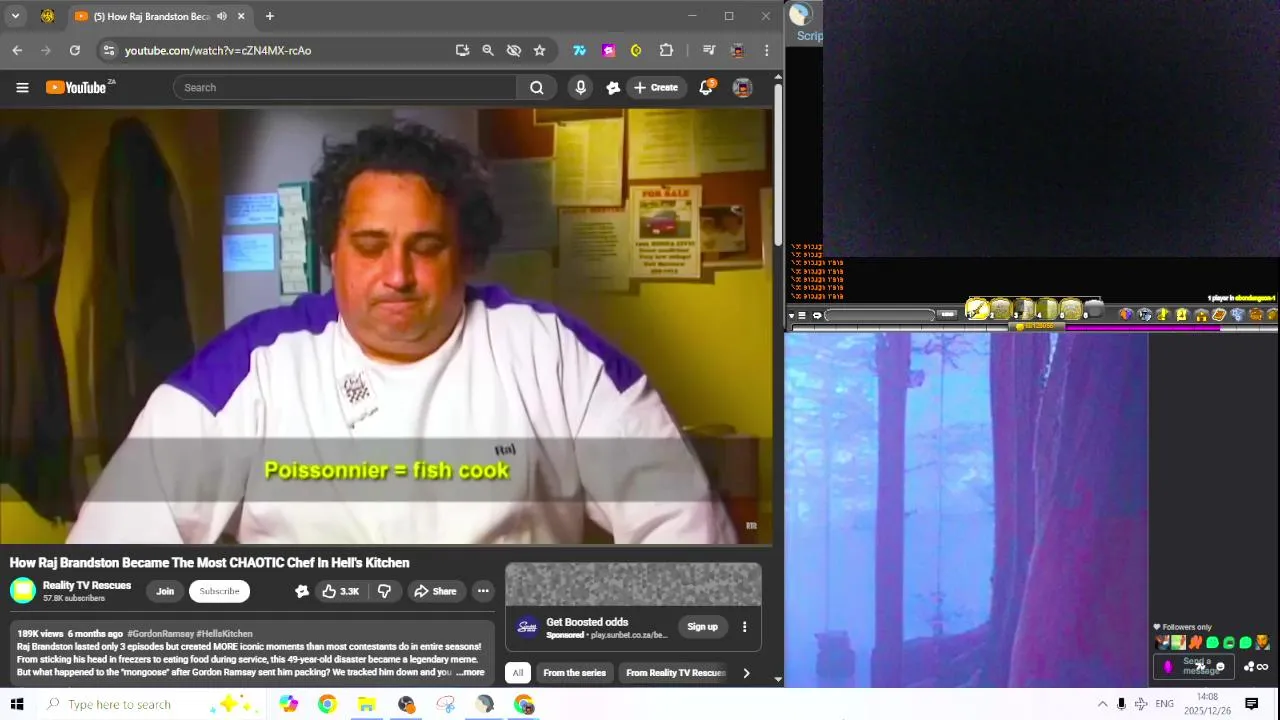
Task: Open YouTube notifications bell
Action: (x=706, y=88)
